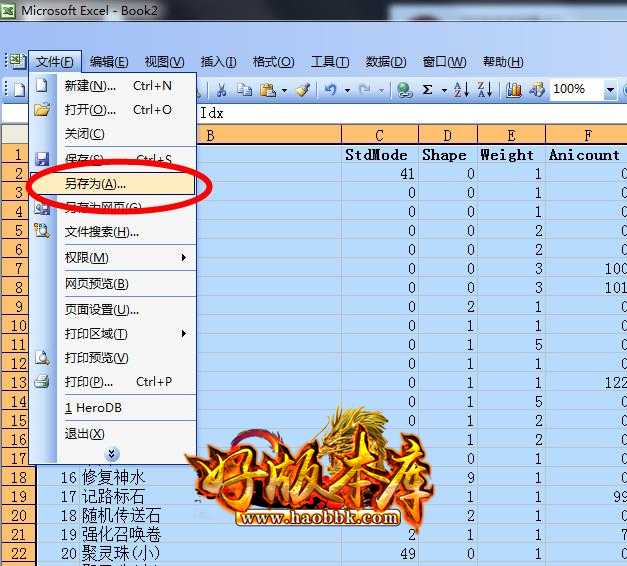Click the 100% zoom input box

(x=576, y=89)
